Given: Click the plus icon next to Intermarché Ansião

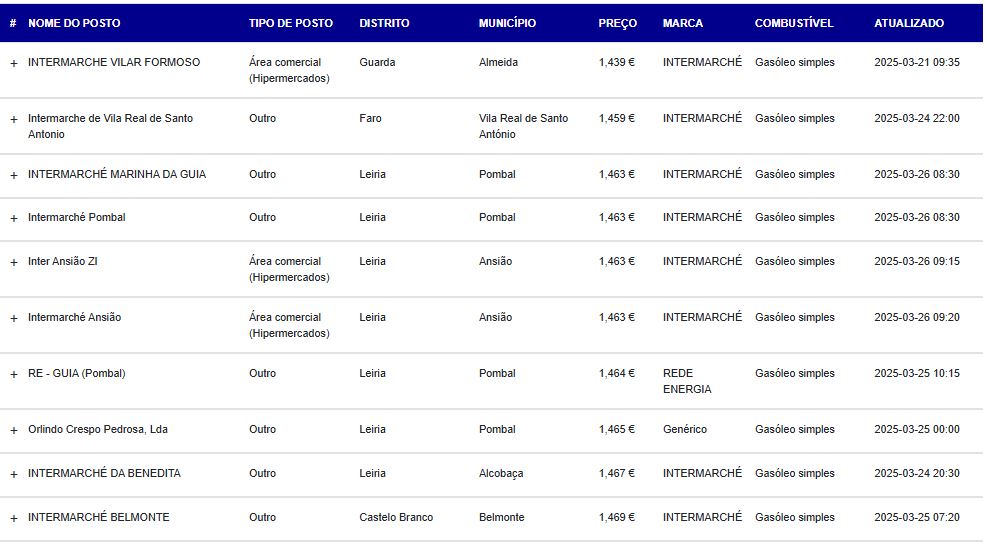Looking at the screenshot, I should [x=14, y=318].
